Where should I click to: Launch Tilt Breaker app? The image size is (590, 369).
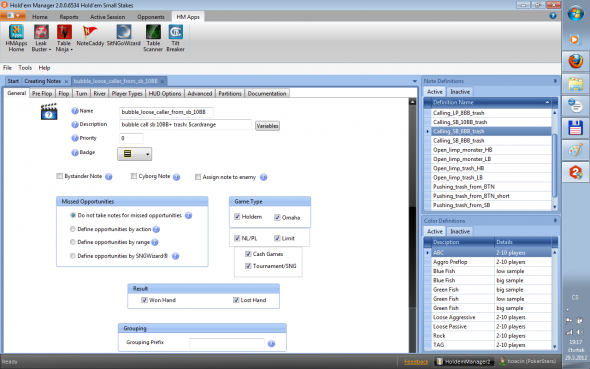point(175,38)
